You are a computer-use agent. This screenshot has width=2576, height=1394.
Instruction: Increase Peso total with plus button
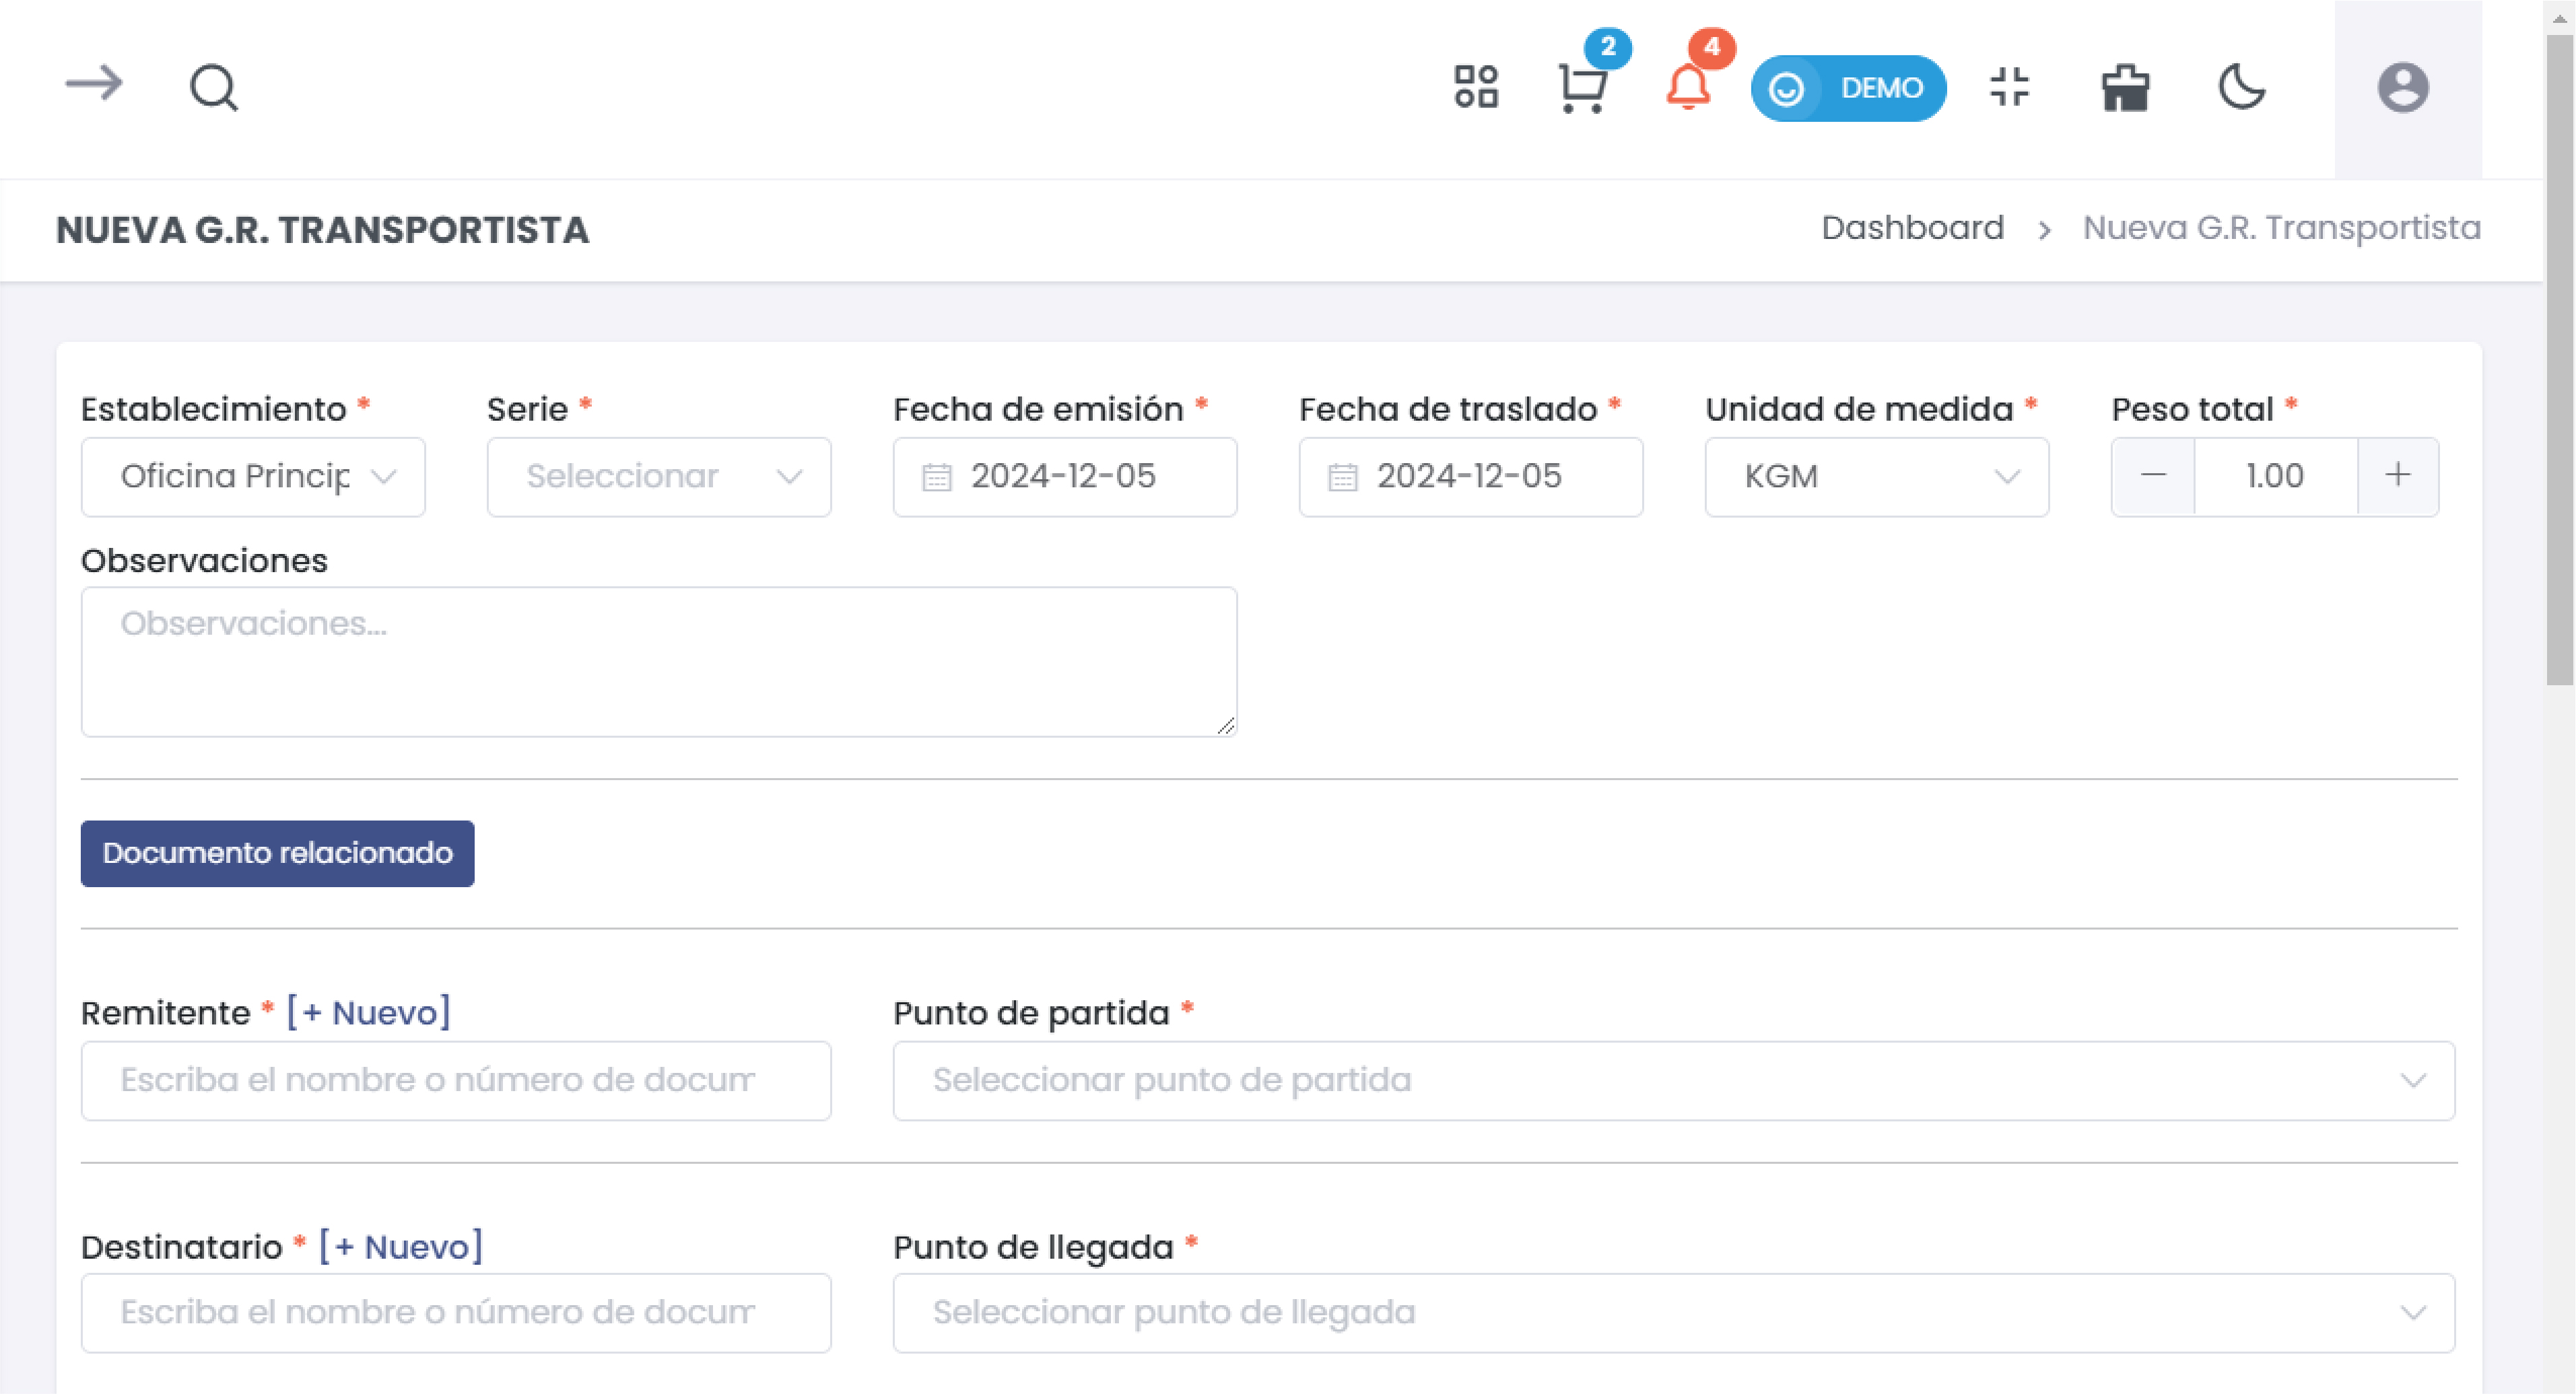(x=2397, y=476)
